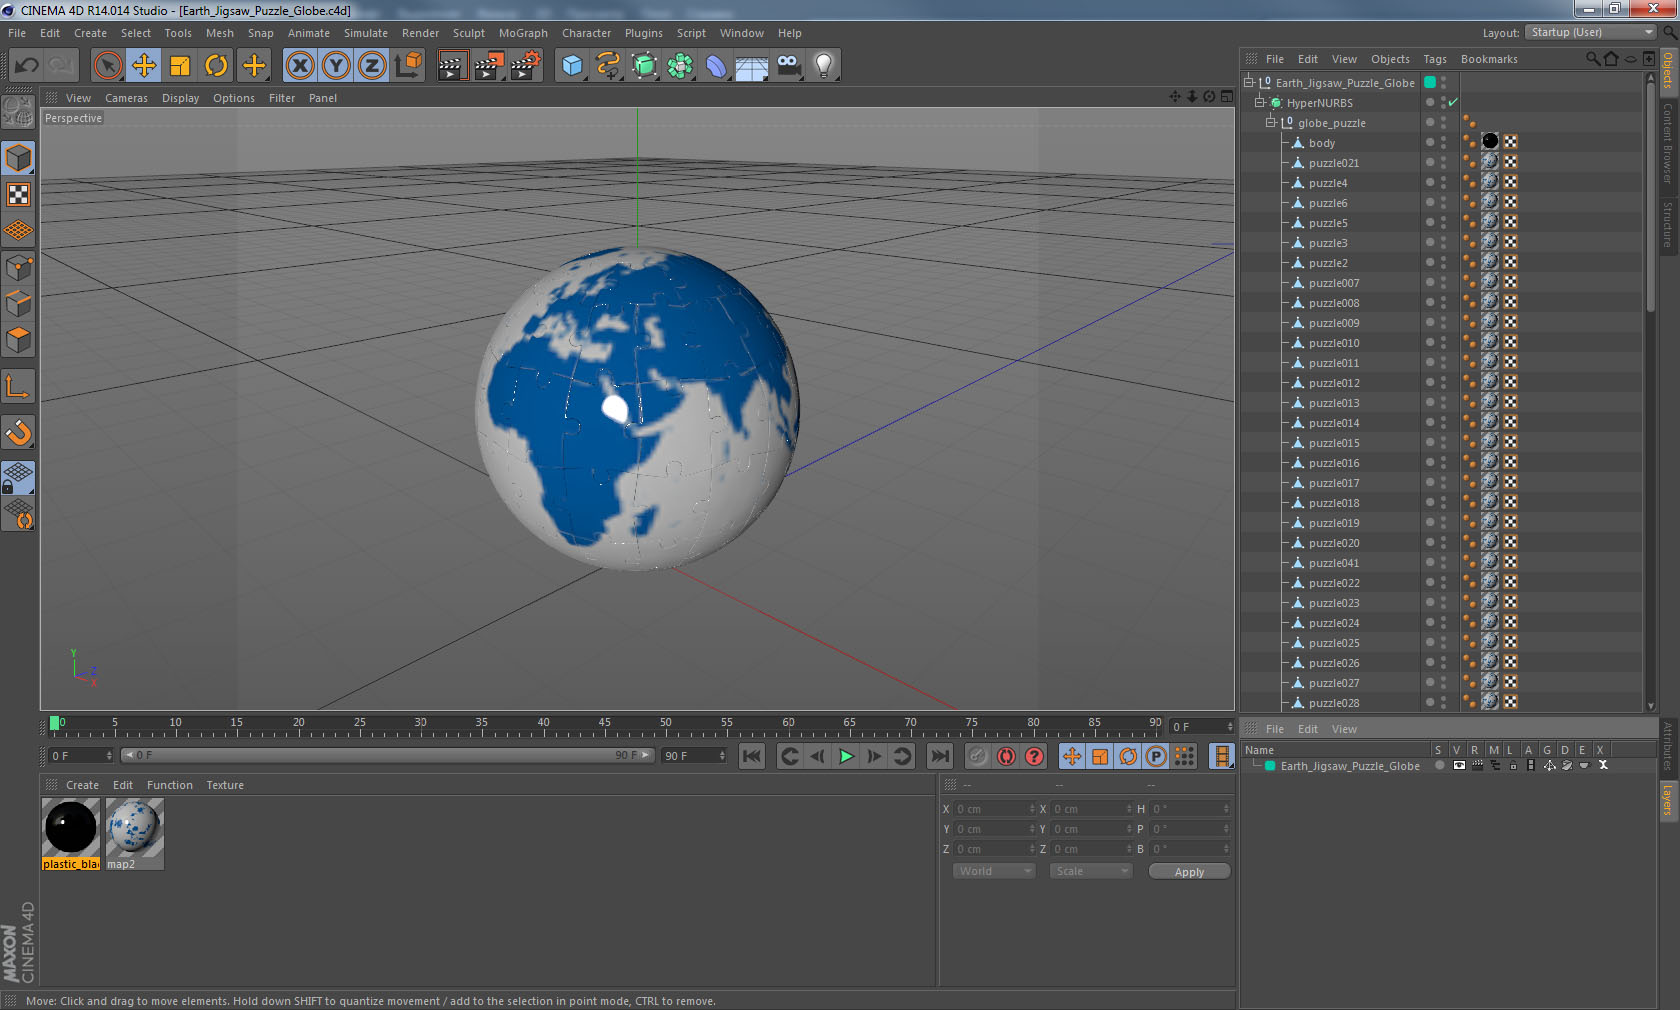Open Objects menu in Object Manager

tap(1390, 59)
